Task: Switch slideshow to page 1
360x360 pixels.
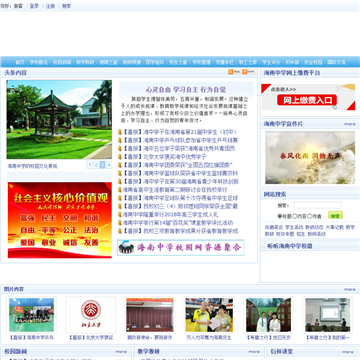Action: point(90,165)
